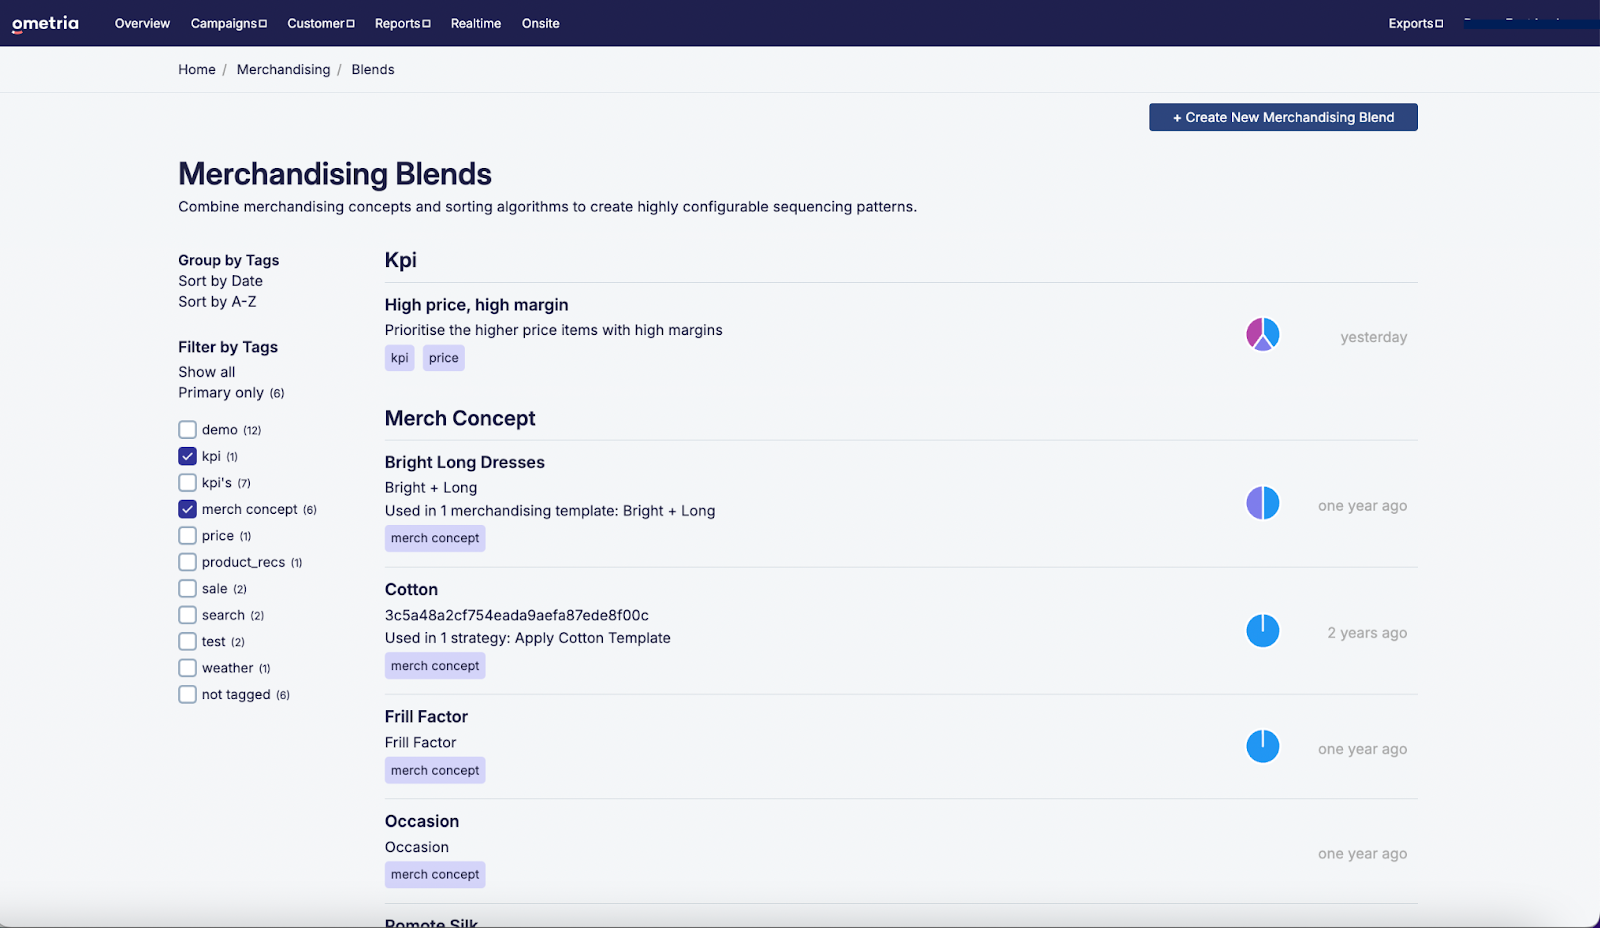Open the Customer dropdown
The image size is (1600, 928).
click(320, 23)
